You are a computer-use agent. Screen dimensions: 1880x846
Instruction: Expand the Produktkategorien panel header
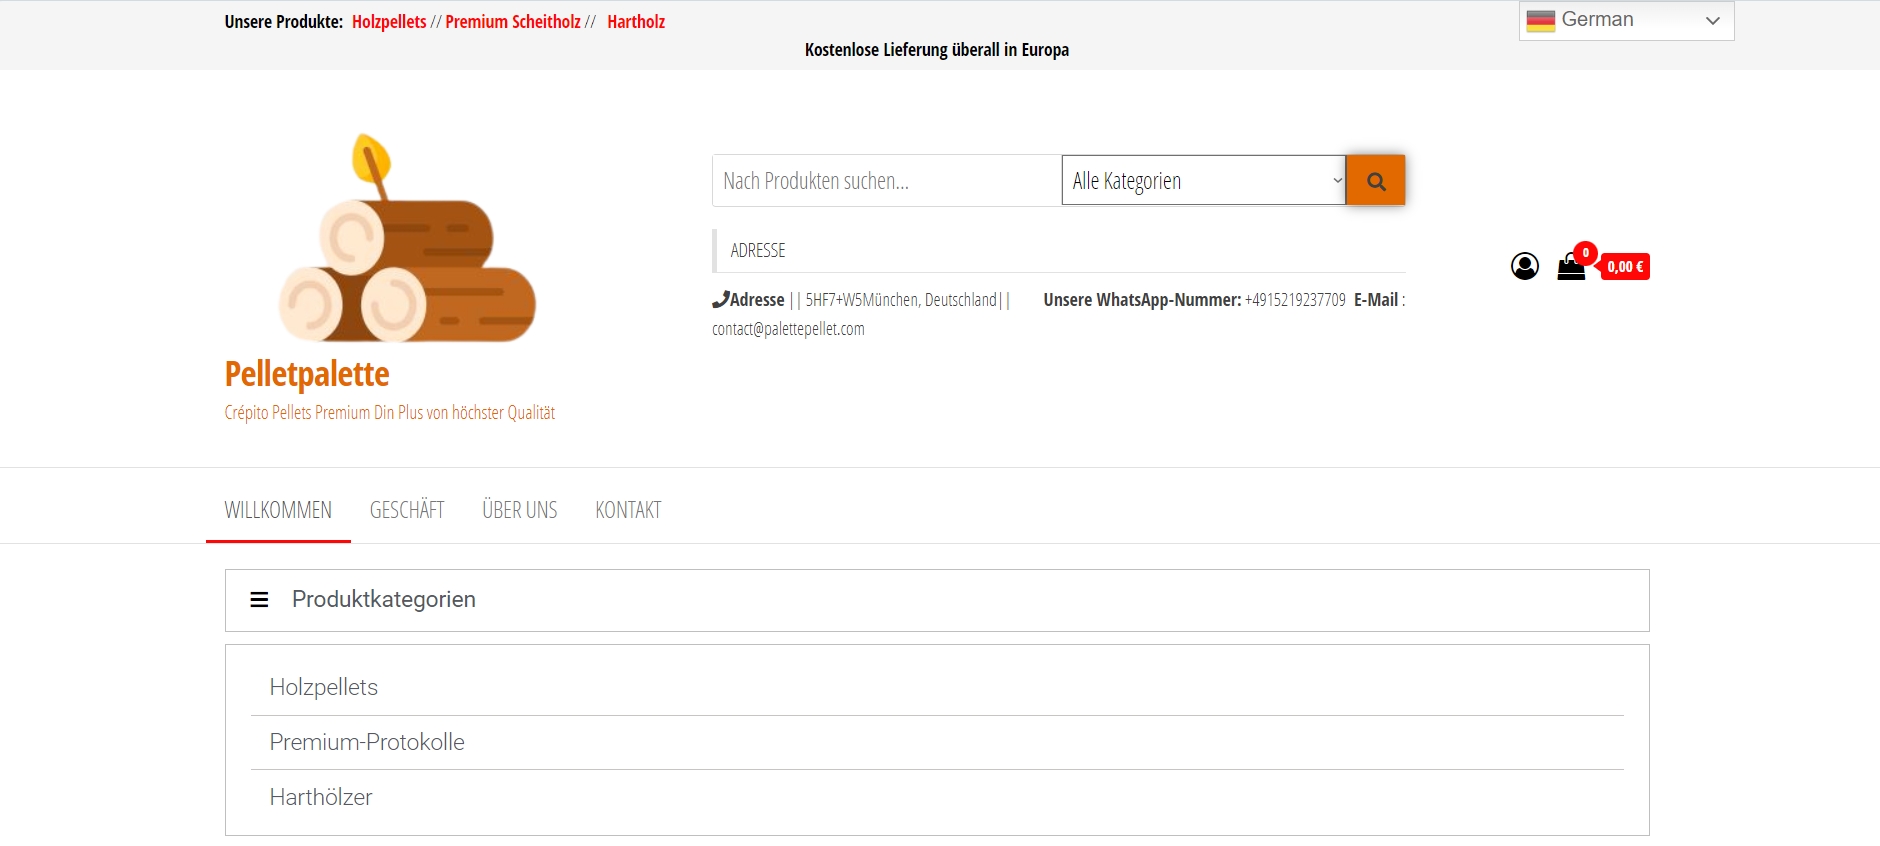(x=937, y=600)
